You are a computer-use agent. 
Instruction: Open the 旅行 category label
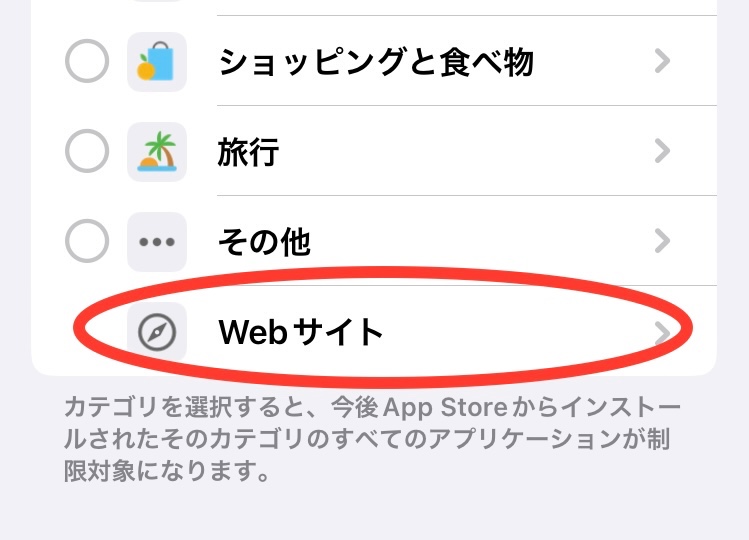coord(248,152)
